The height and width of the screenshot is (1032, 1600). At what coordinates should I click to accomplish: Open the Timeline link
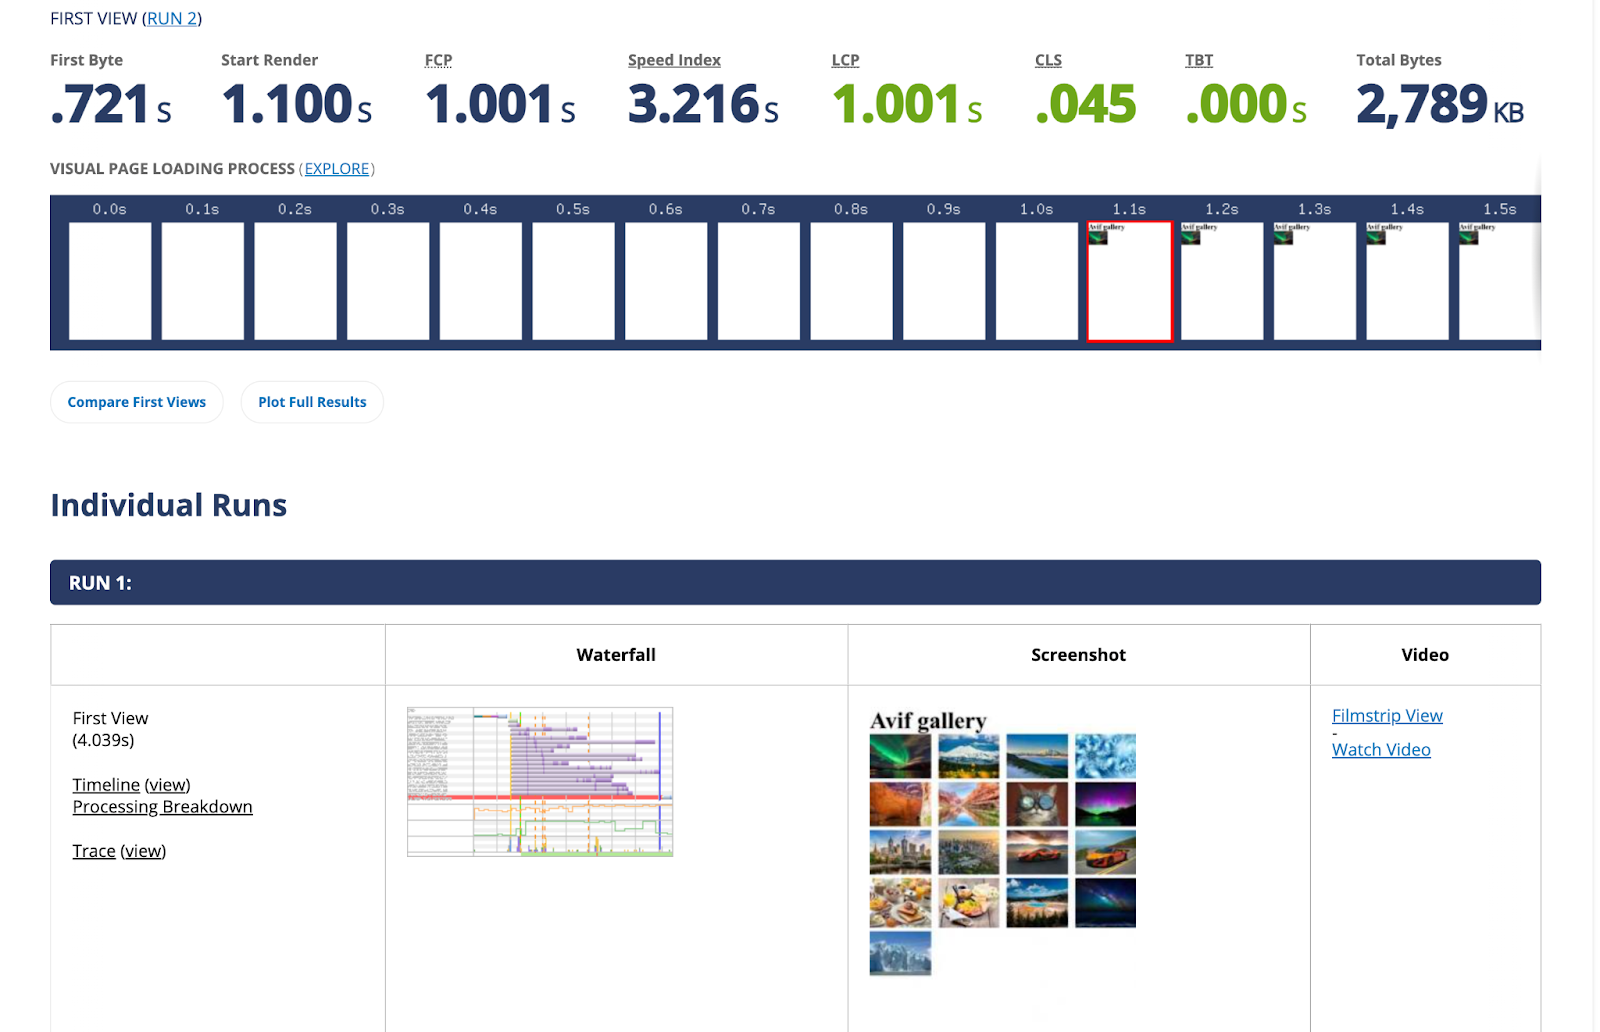[x=106, y=785]
